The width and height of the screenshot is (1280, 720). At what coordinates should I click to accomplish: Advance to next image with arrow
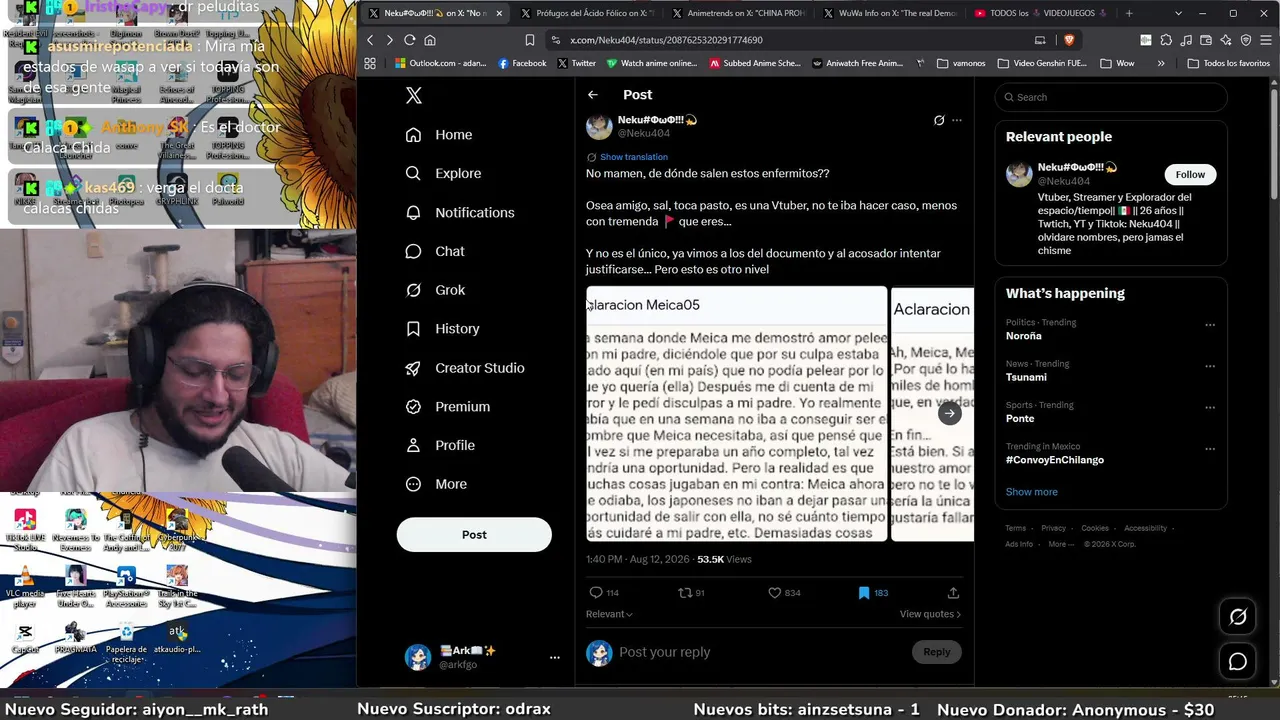949,413
